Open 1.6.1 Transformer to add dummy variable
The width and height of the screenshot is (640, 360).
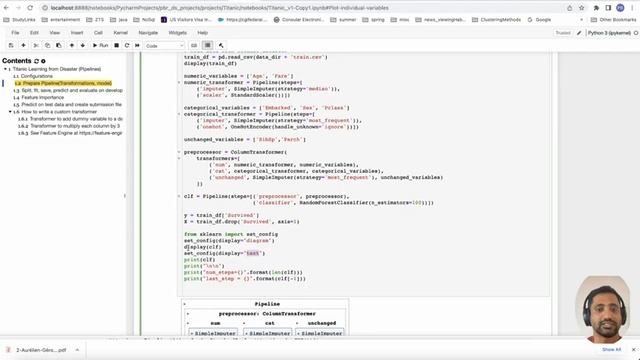pos(70,119)
